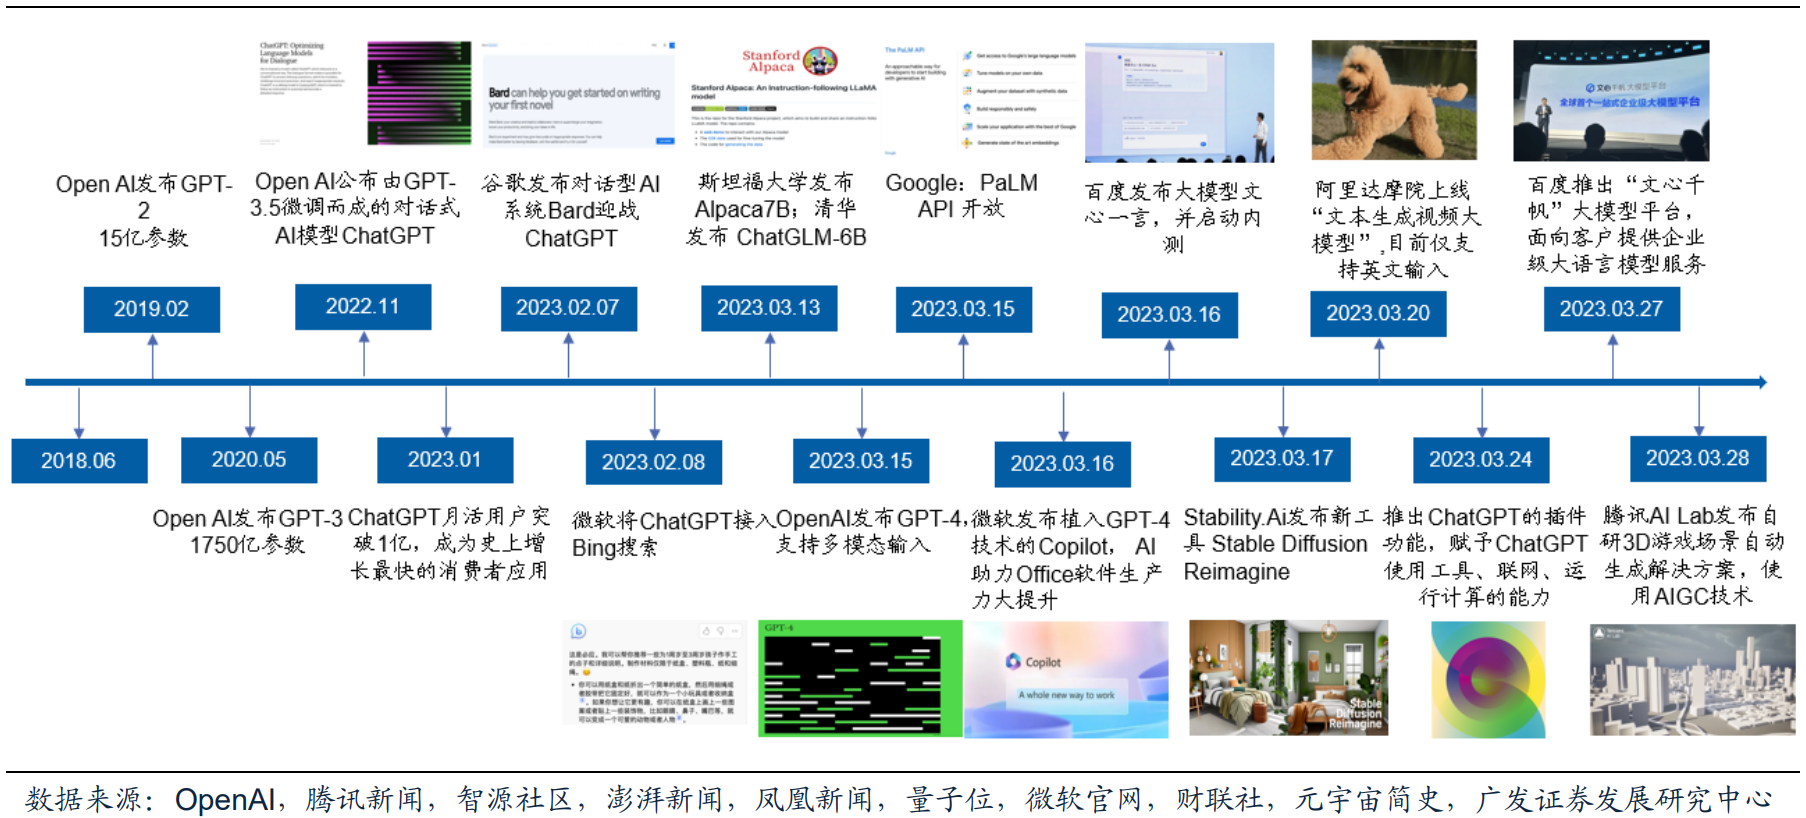The image size is (1806, 818).
Task: Click the lower 2023.03.15 date box
Action: (x=861, y=461)
